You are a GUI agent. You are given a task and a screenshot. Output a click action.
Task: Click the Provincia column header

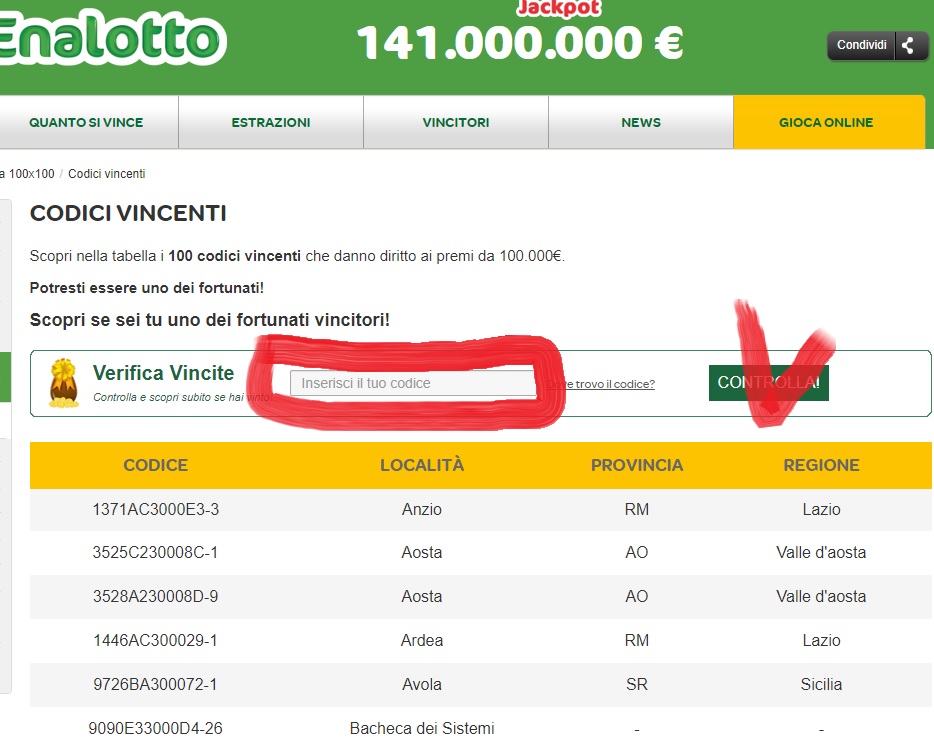[x=637, y=465]
